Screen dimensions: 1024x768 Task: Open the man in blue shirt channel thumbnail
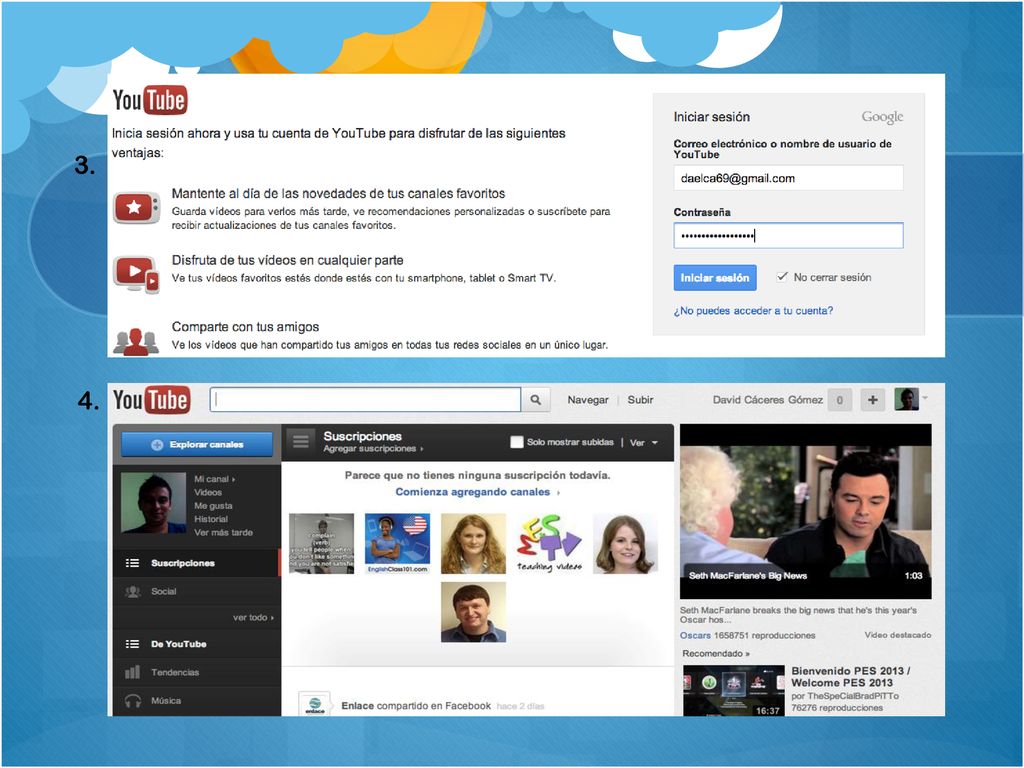[x=473, y=613]
